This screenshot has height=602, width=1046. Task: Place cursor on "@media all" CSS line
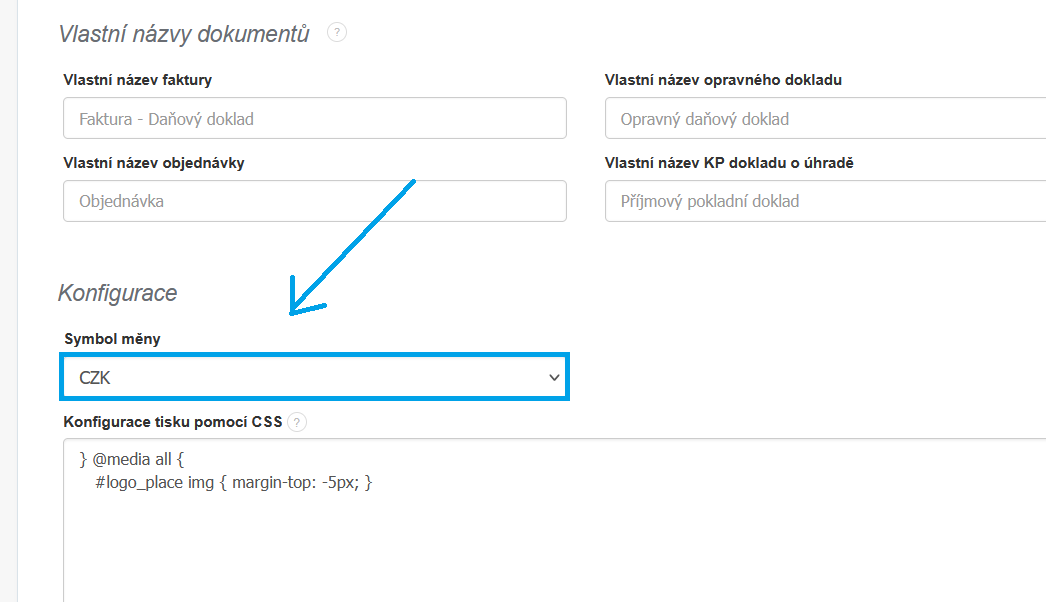(139, 460)
